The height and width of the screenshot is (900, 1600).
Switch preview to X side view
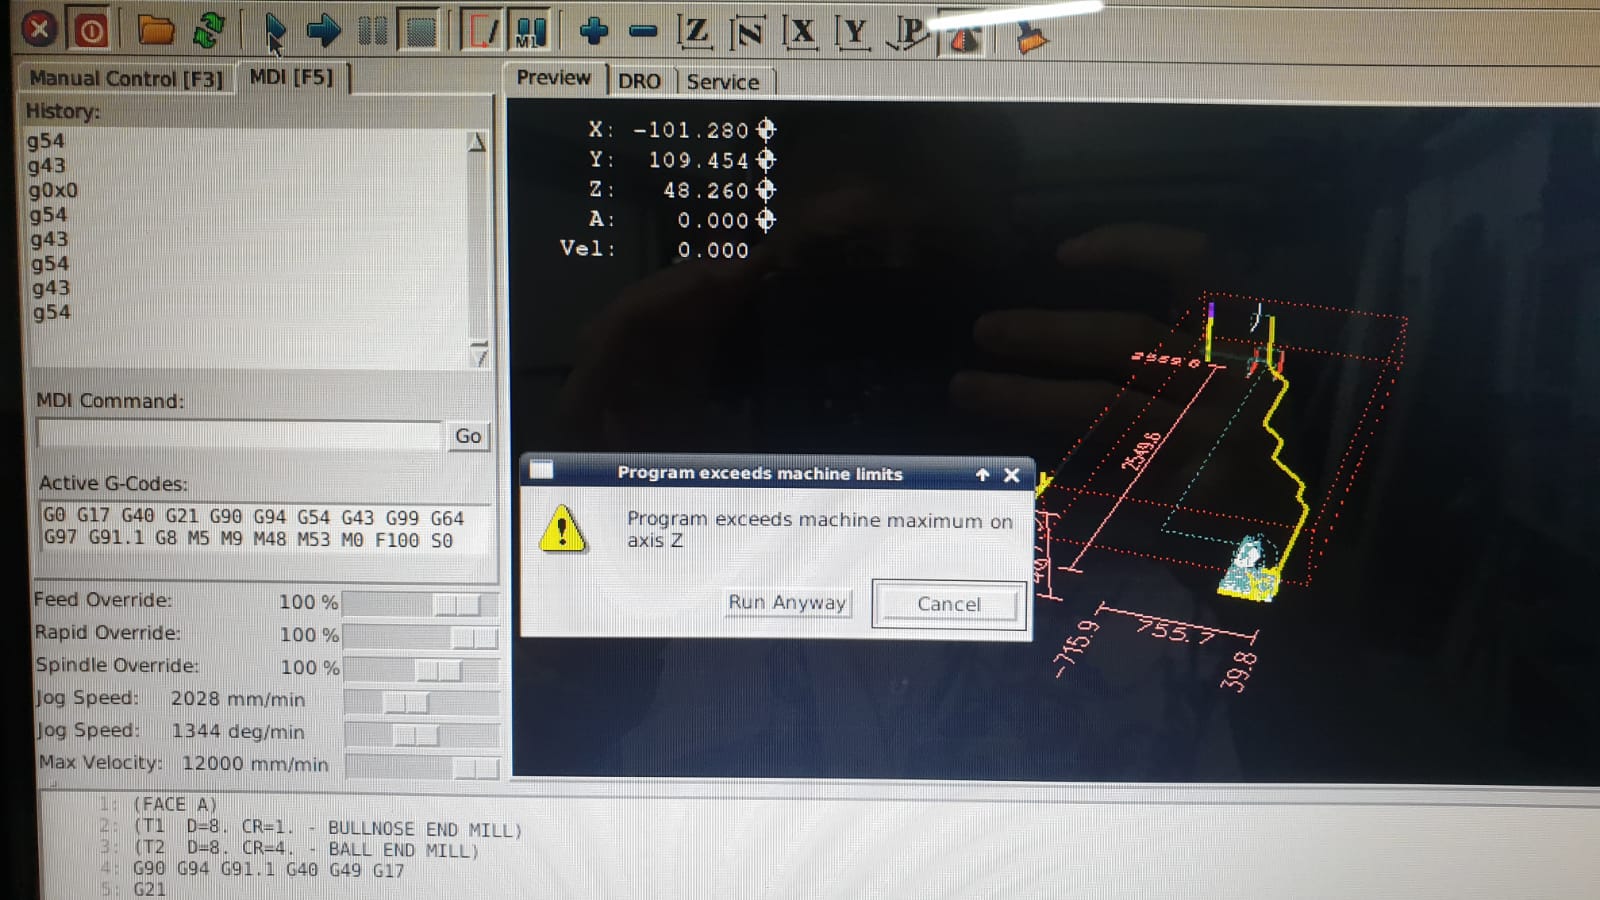(801, 31)
